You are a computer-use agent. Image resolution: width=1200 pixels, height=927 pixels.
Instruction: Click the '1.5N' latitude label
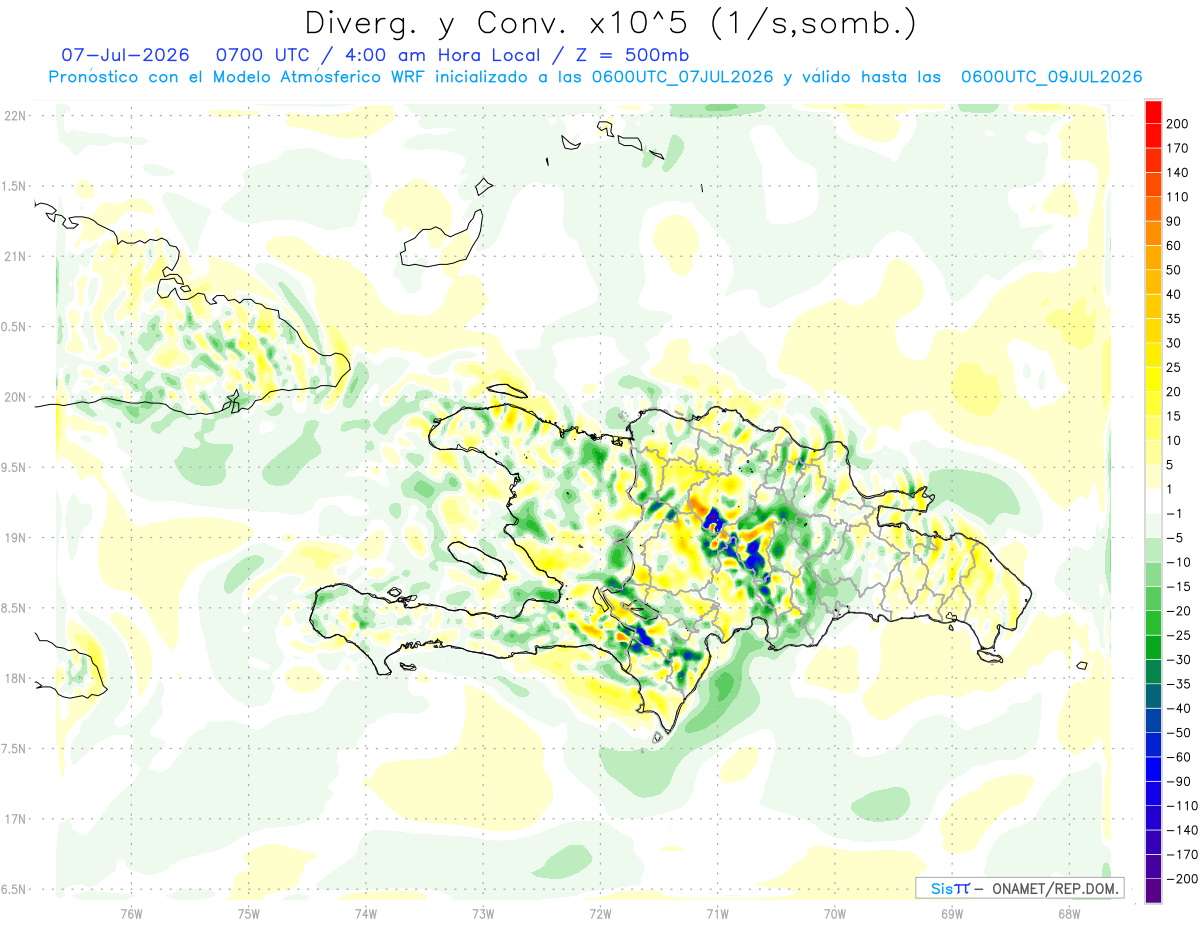pyautogui.click(x=14, y=186)
